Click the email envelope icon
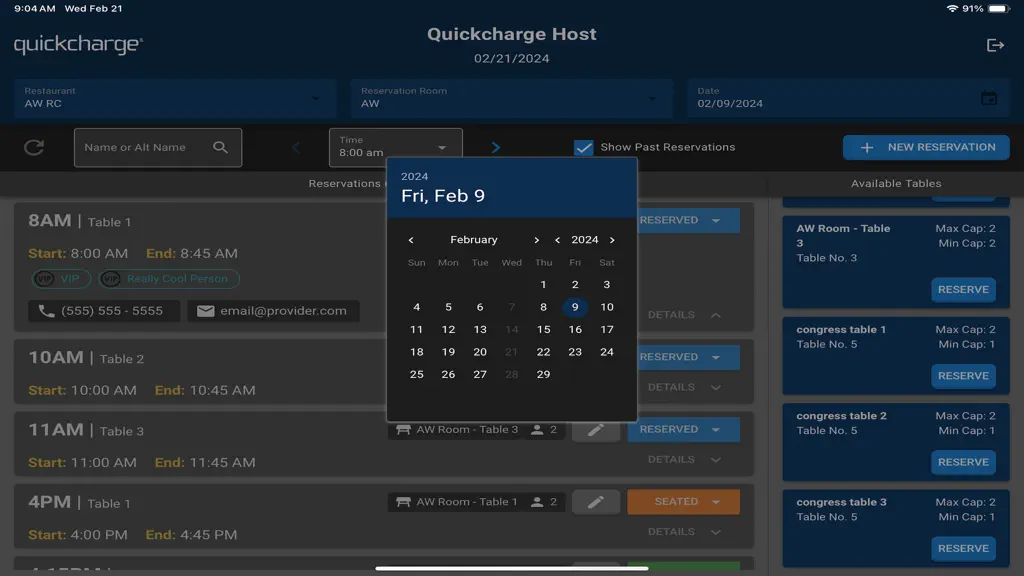1024x576 pixels. pyautogui.click(x=206, y=311)
